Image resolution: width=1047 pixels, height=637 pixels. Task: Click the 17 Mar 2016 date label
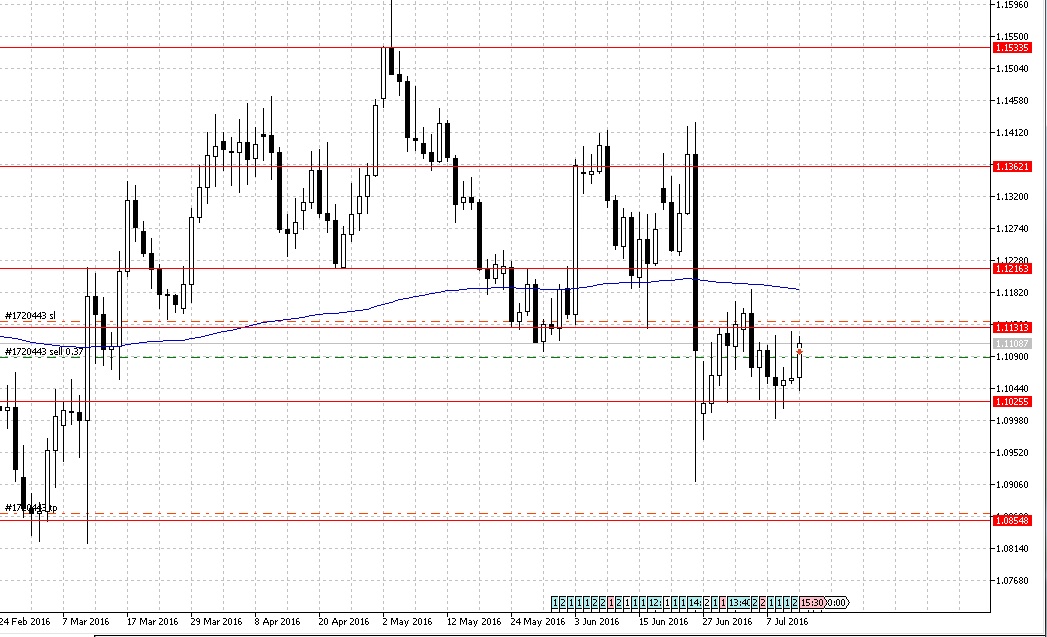[152, 622]
